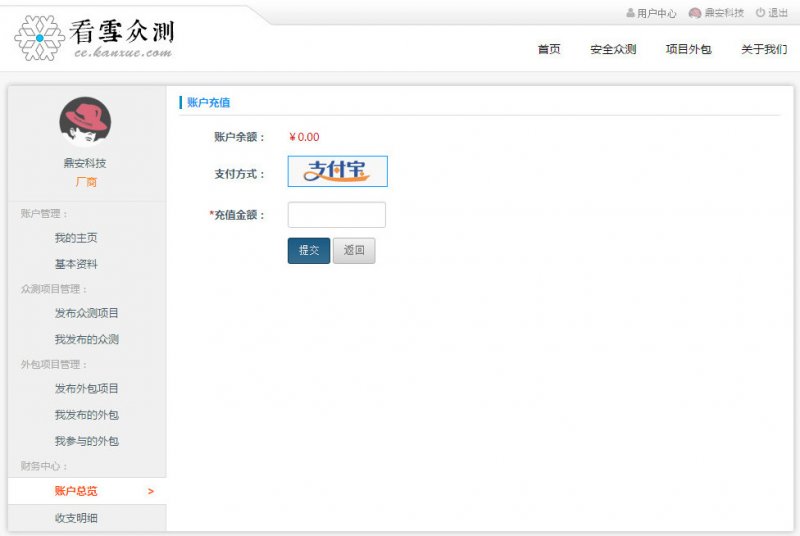The height and width of the screenshot is (536, 800).
Task: Open 基本资料 in the sidebar
Action: click(x=76, y=264)
